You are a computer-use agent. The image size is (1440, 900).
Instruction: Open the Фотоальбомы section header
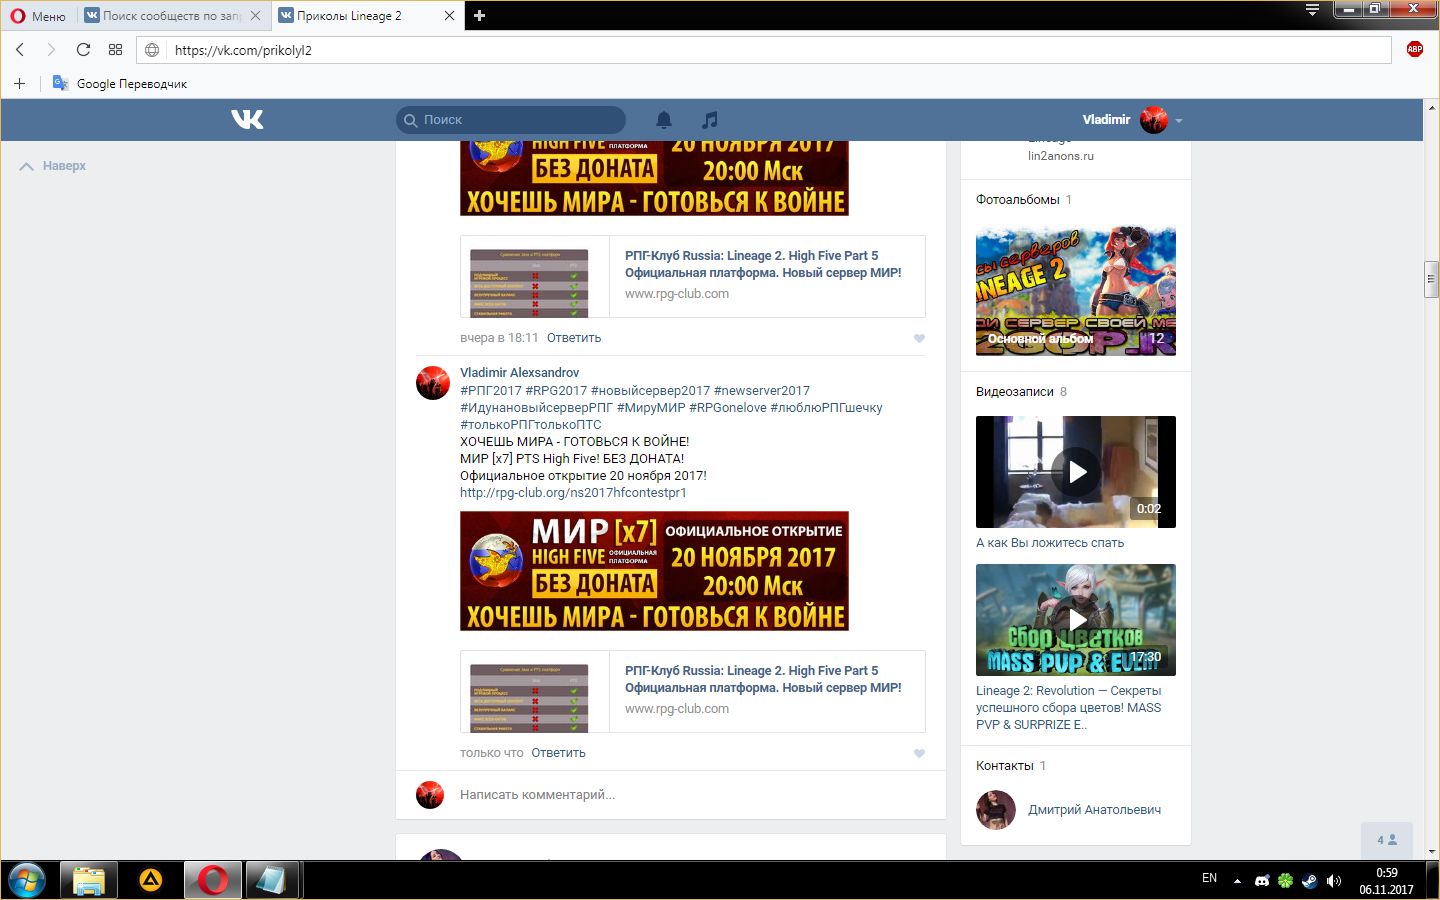pyautogui.click(x=1018, y=200)
